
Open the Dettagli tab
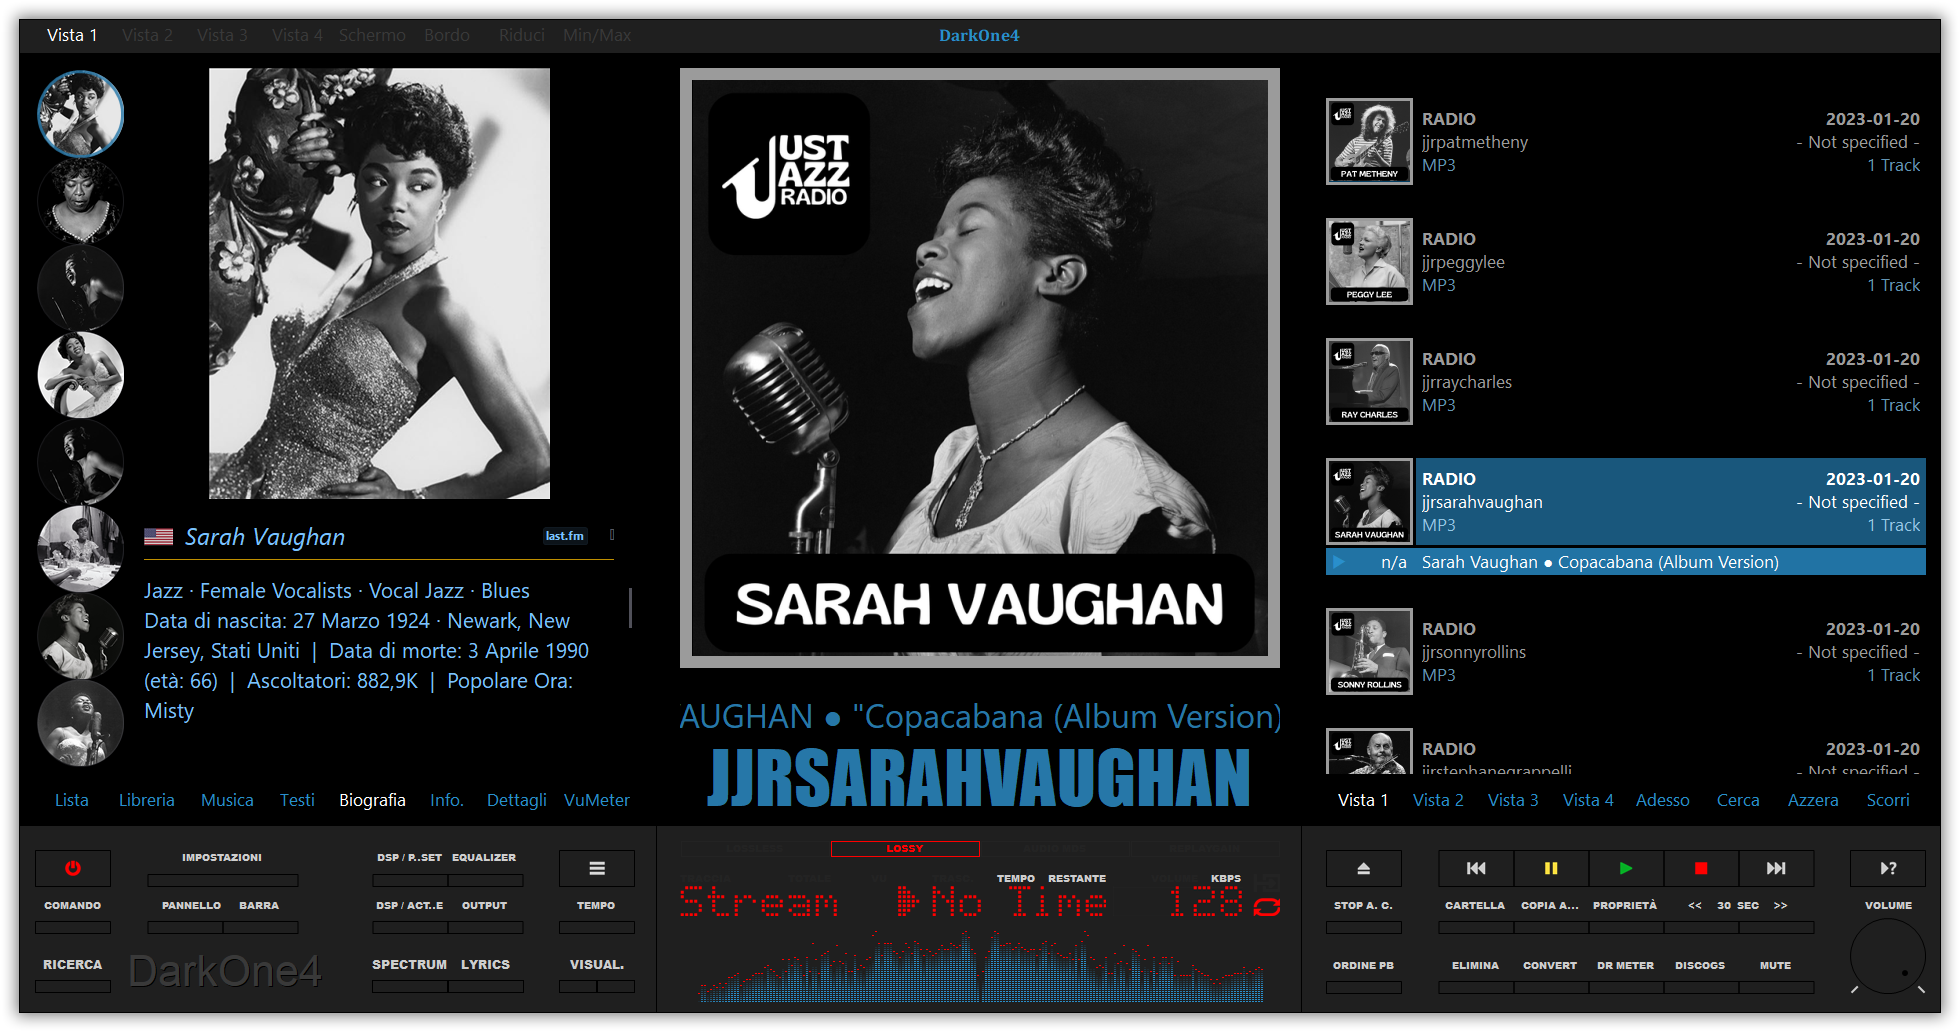517,800
